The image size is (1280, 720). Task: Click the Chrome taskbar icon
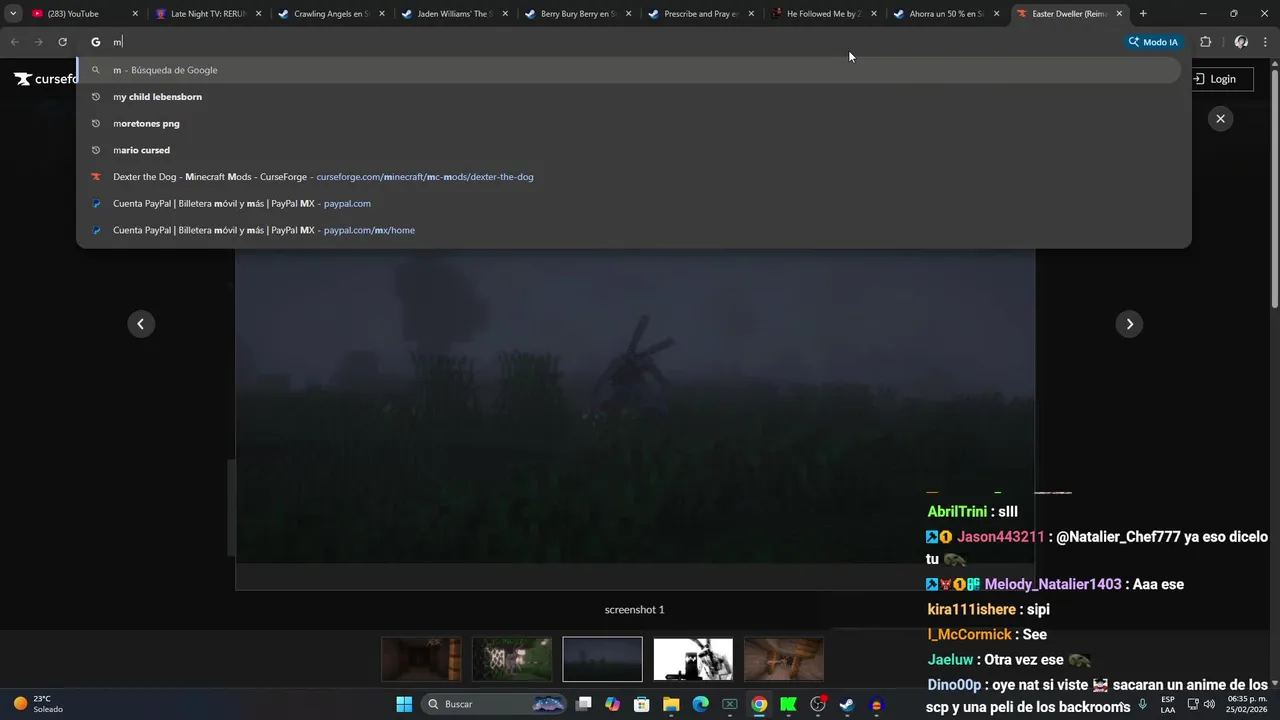click(x=759, y=704)
